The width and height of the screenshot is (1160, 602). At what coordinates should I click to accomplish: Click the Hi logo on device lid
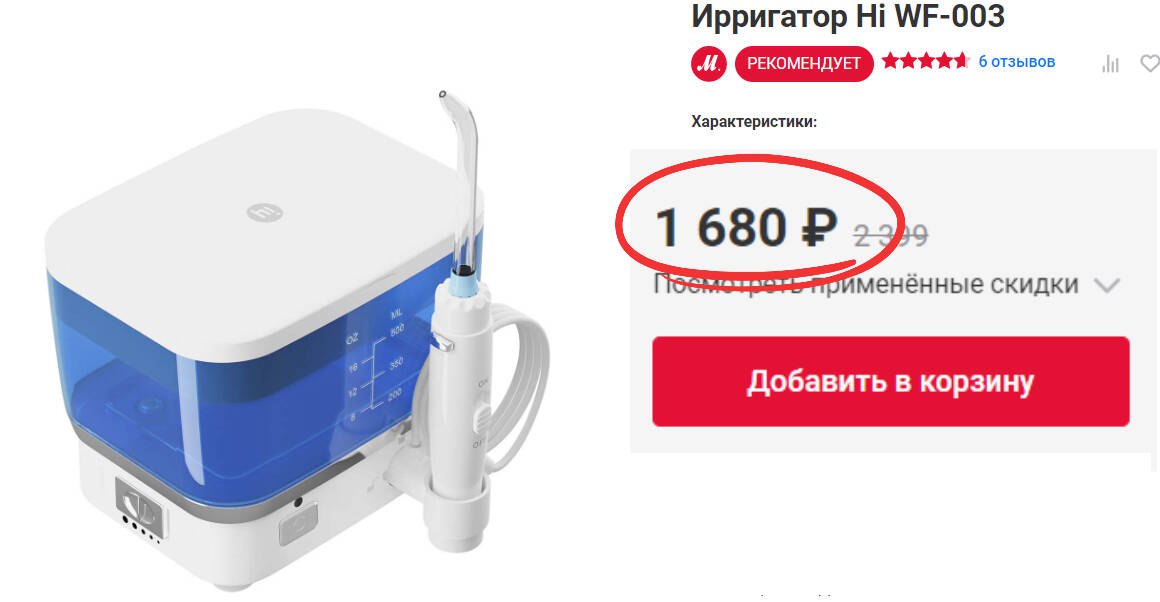pos(265,212)
